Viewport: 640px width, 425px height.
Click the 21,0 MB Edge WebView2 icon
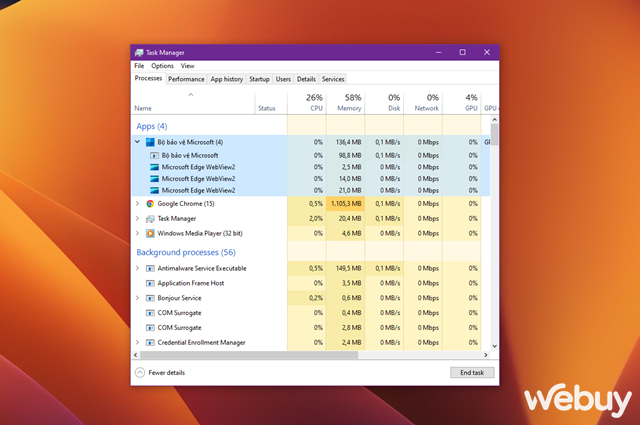[154, 191]
